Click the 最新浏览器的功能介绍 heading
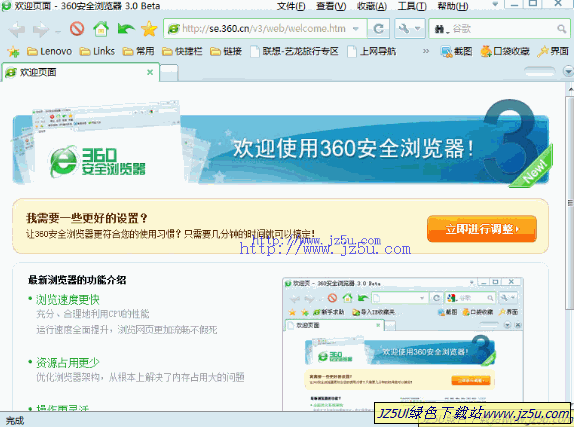The image size is (574, 427). click(x=77, y=280)
